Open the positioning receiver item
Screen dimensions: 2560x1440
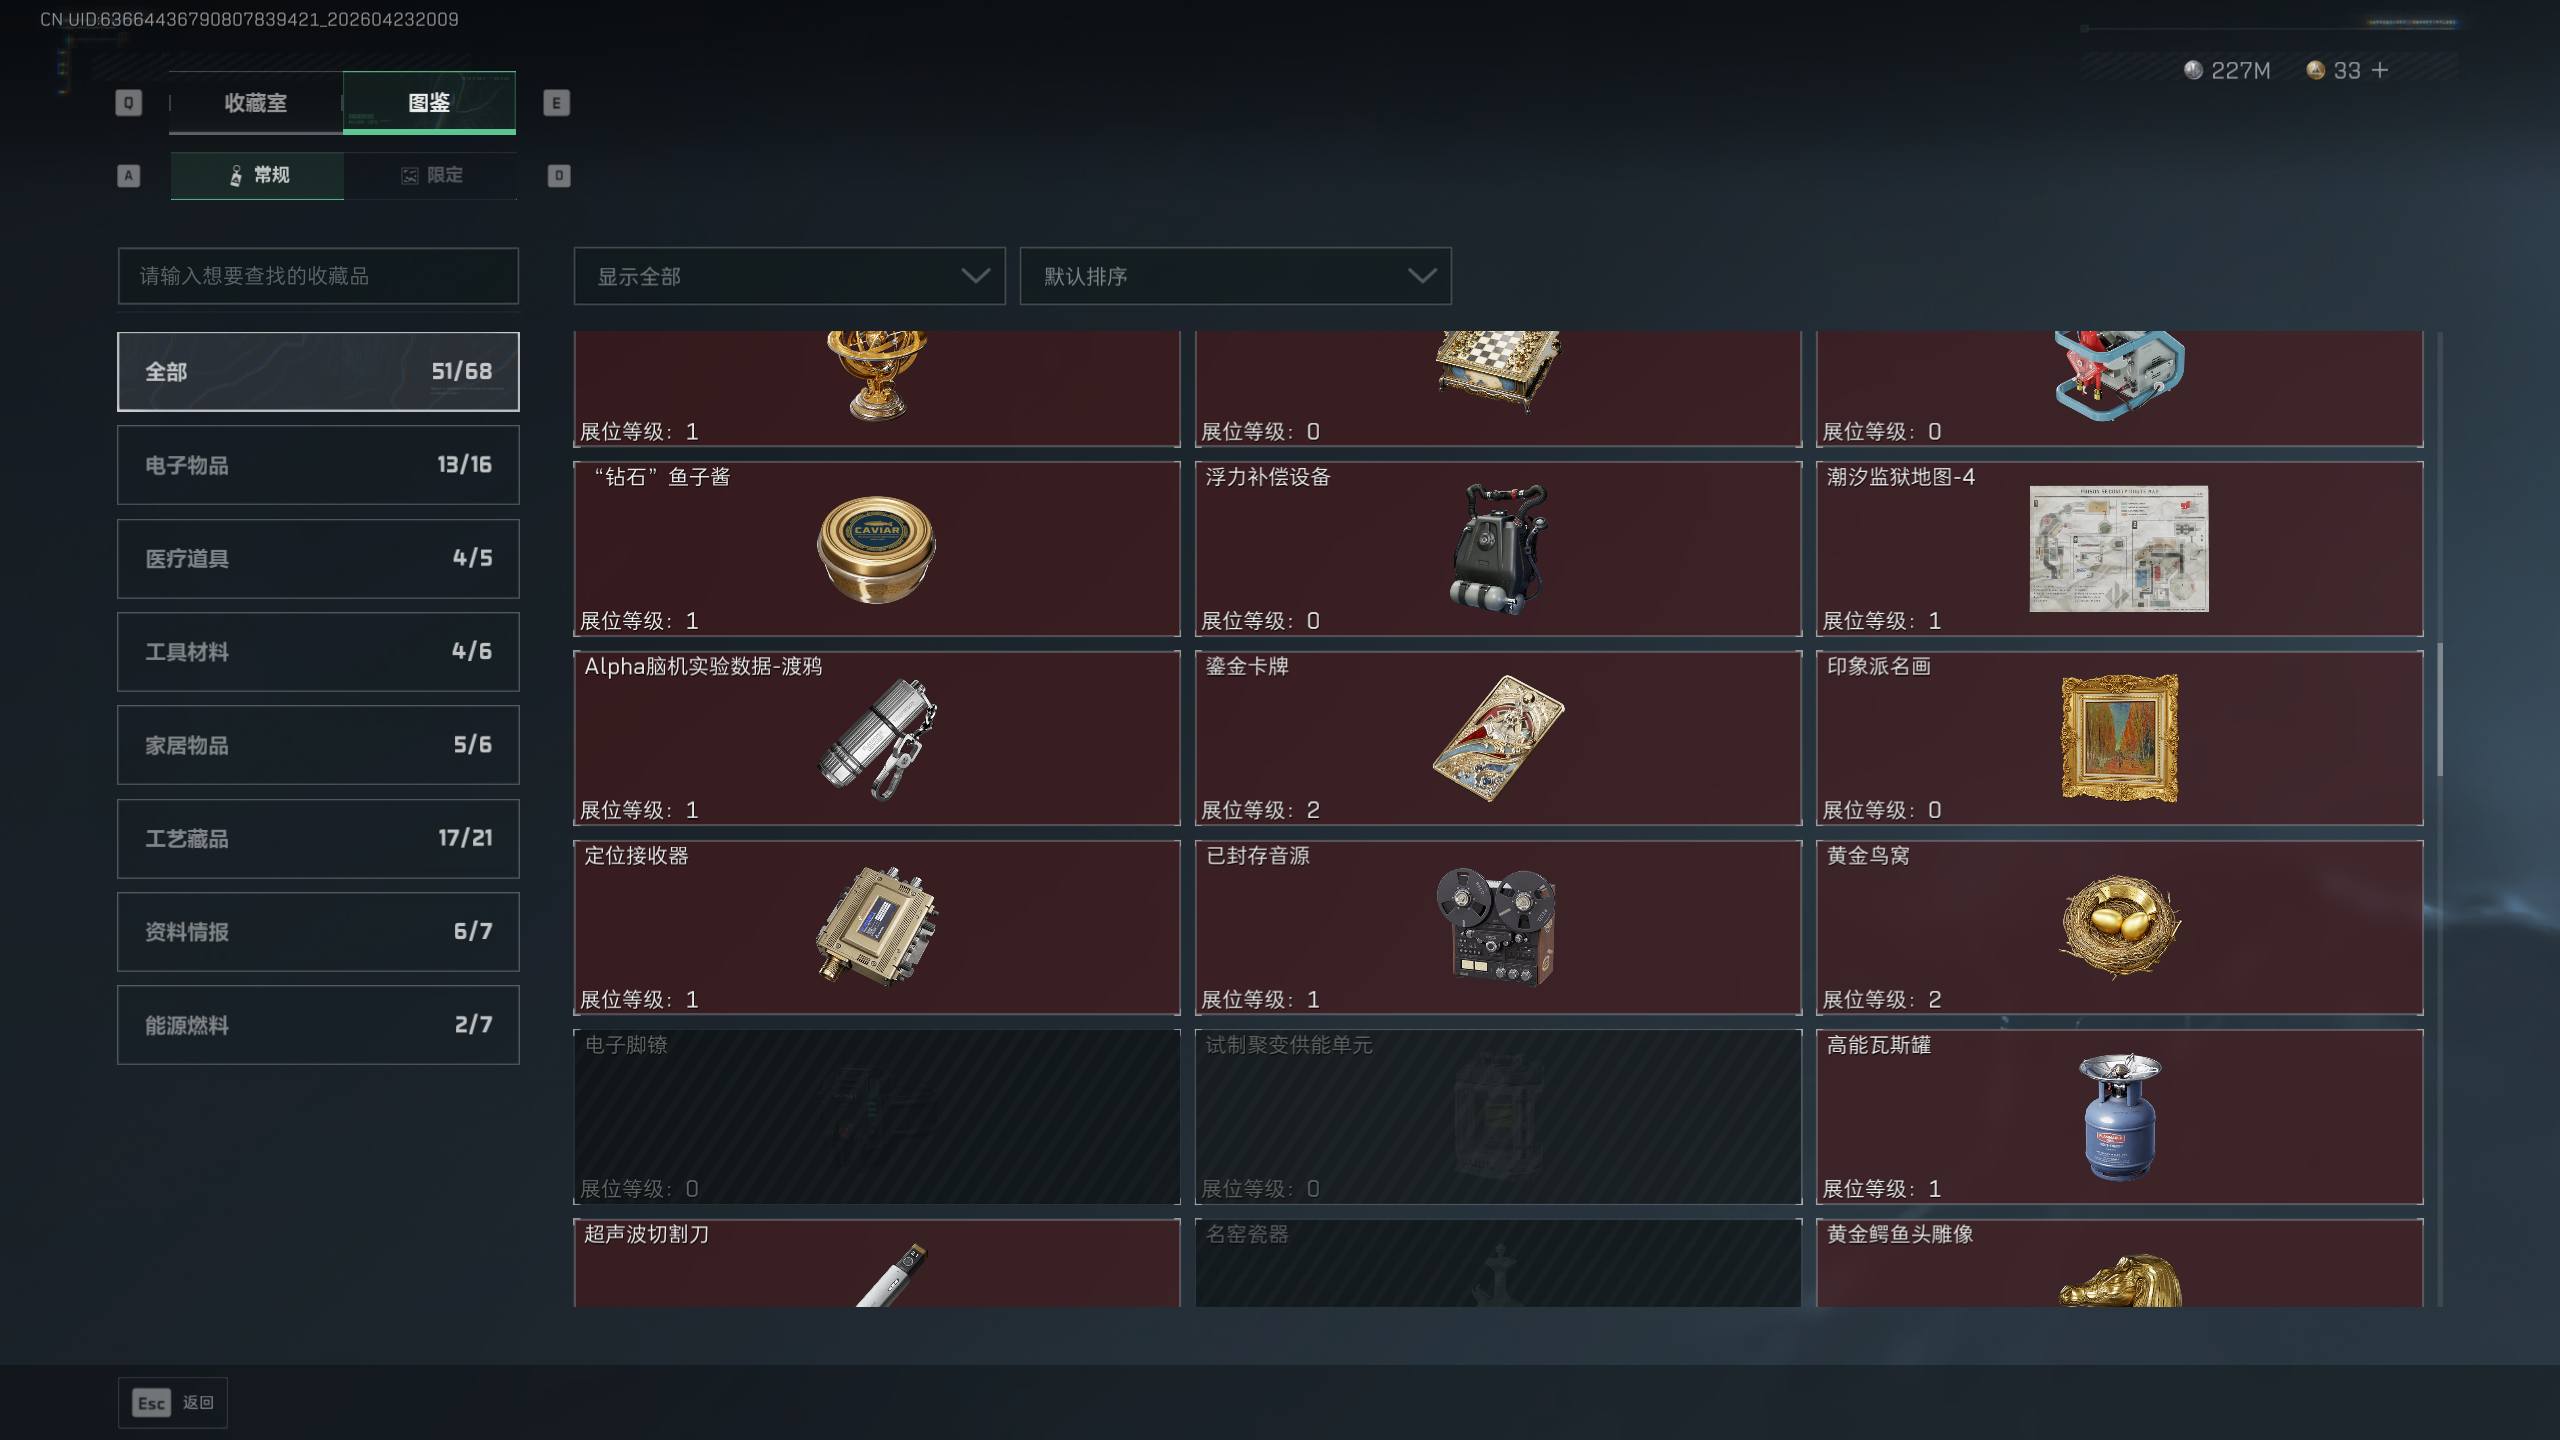[x=876, y=927]
